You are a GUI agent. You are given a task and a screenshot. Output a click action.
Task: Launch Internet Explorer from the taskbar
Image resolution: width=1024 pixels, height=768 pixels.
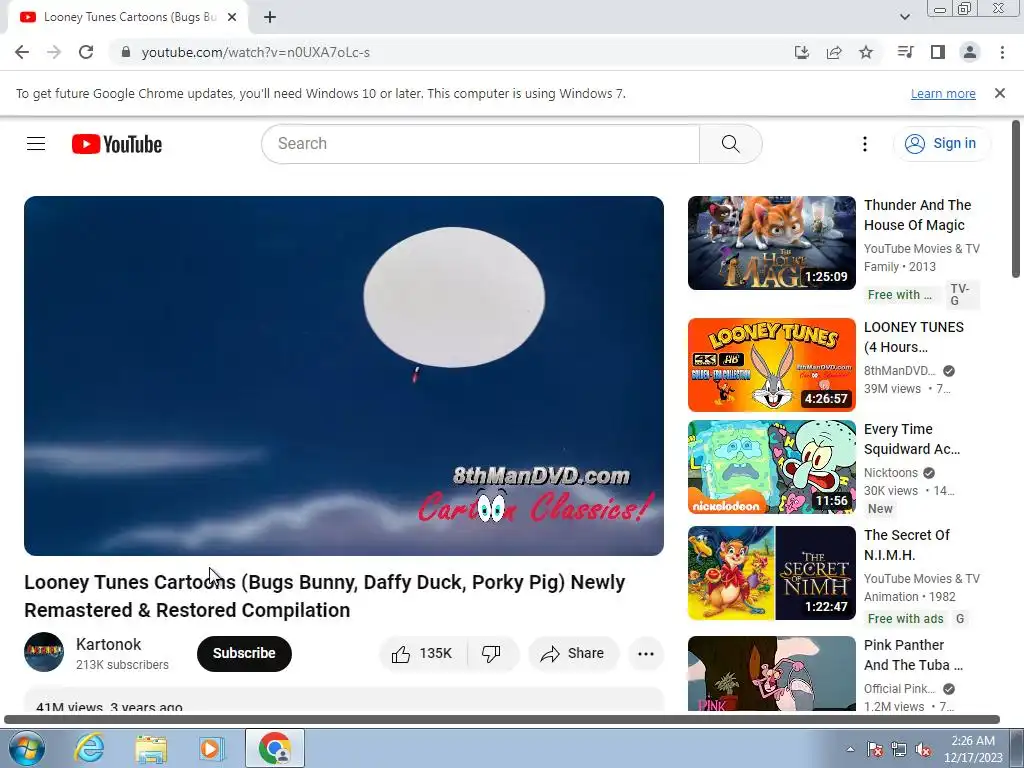click(x=89, y=748)
